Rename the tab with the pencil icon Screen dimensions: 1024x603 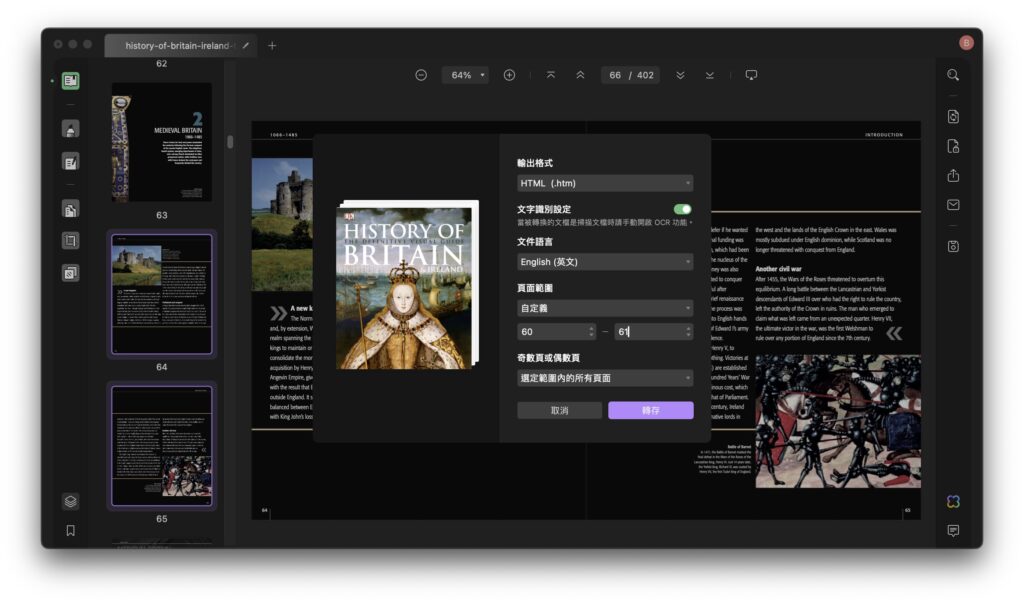246,46
